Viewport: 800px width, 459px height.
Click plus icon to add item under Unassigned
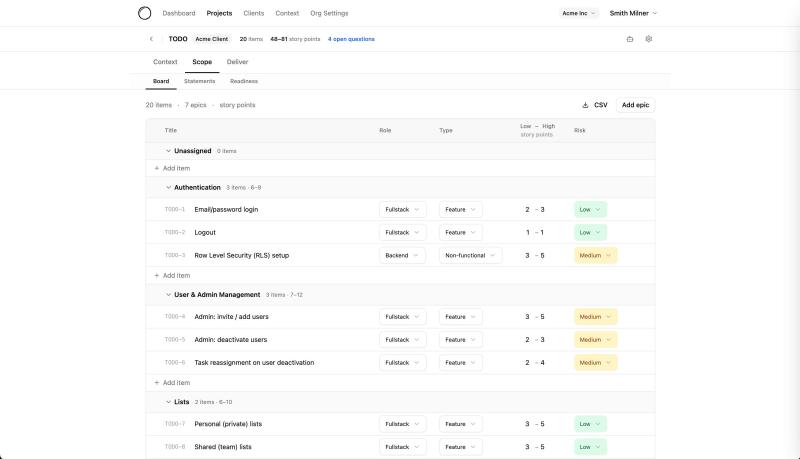[x=156, y=168]
